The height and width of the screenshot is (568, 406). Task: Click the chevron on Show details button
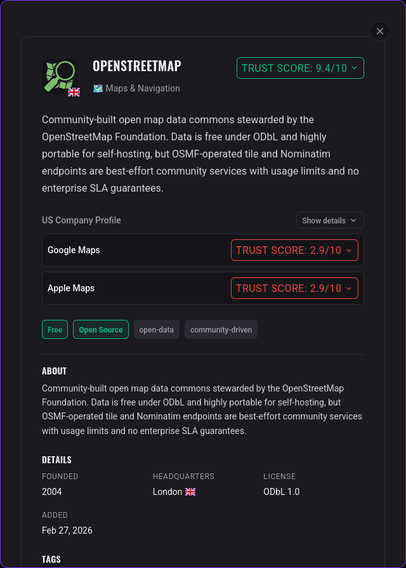coord(353,220)
